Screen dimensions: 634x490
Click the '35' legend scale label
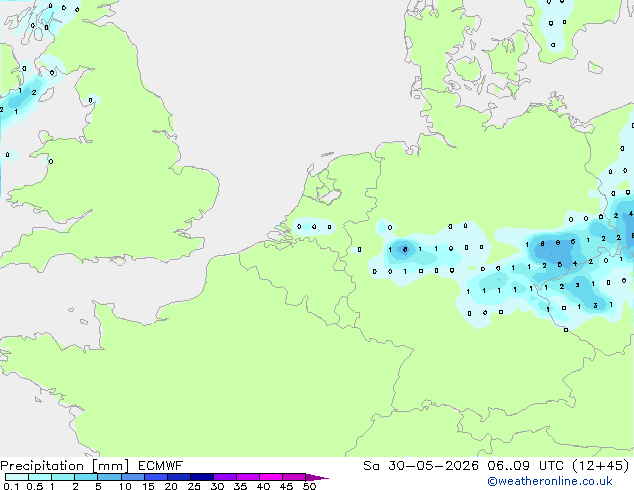(x=240, y=486)
